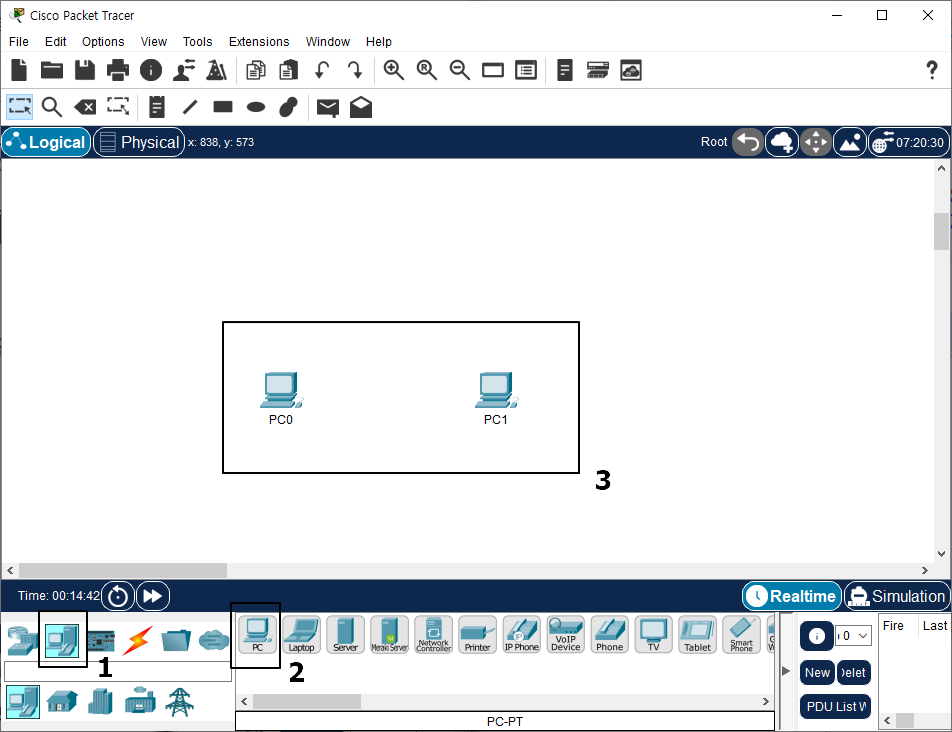Open the Edit menu

click(x=55, y=41)
